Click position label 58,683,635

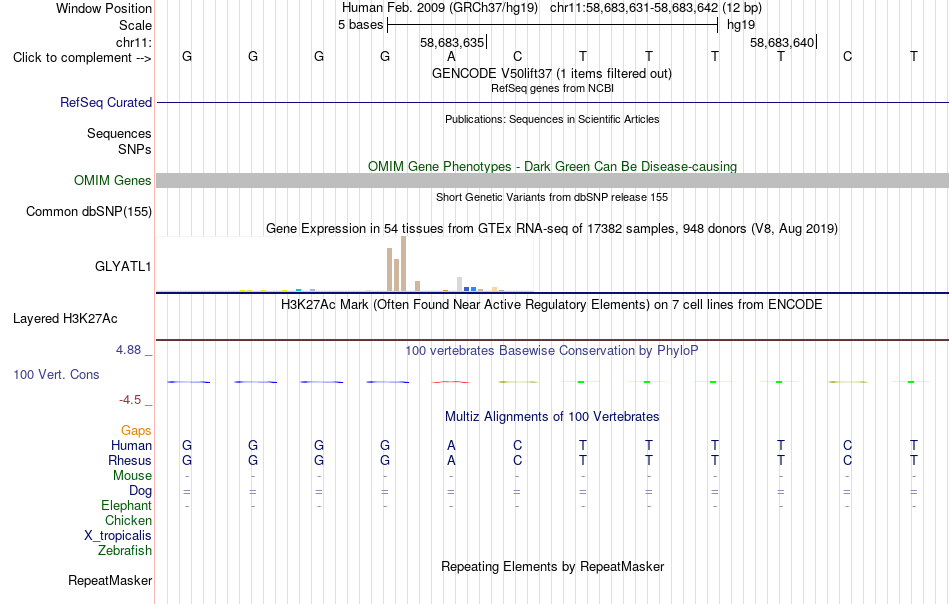point(452,42)
